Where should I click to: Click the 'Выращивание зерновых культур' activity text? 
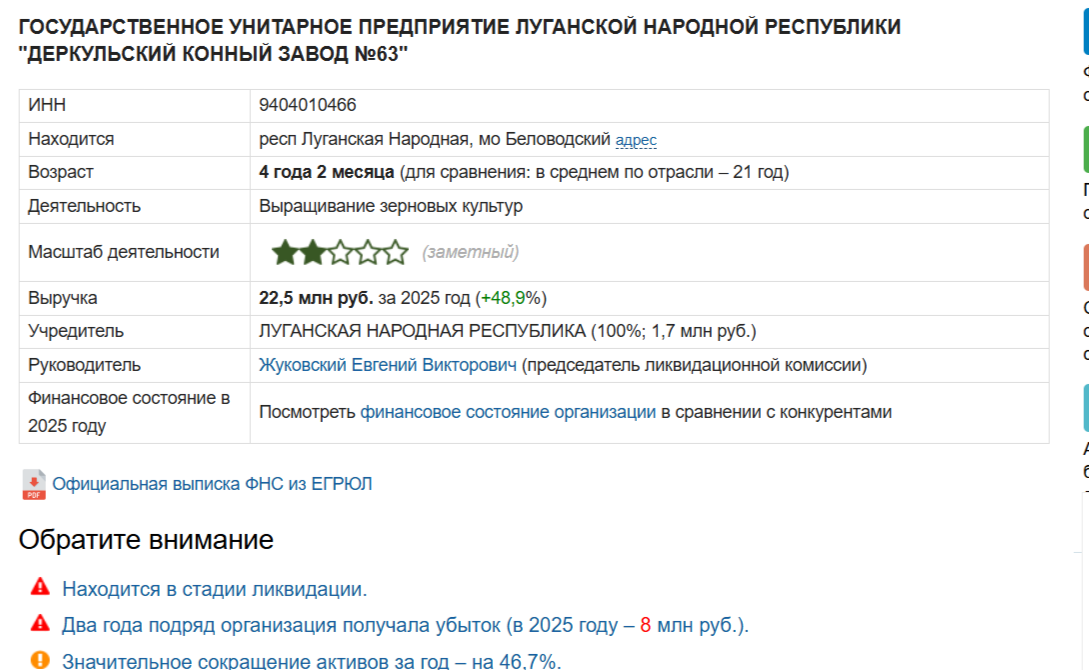(391, 206)
